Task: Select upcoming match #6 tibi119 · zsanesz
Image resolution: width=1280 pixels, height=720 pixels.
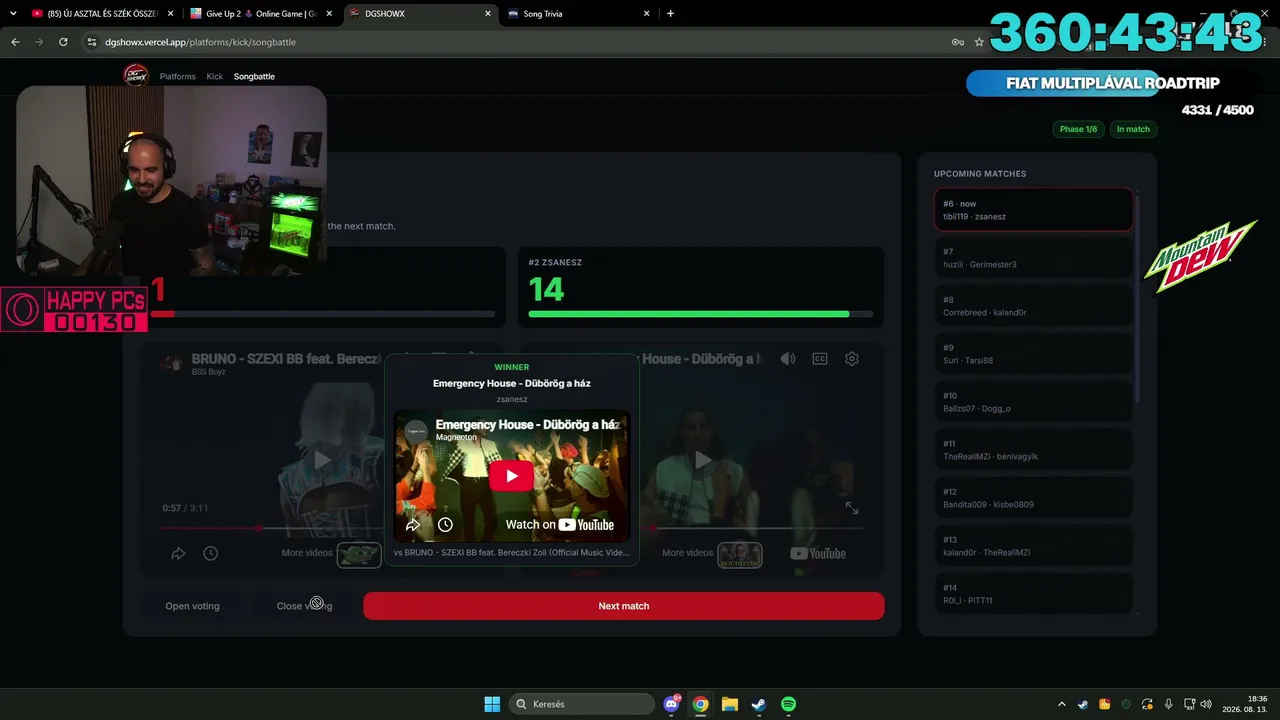Action: 1034,210
